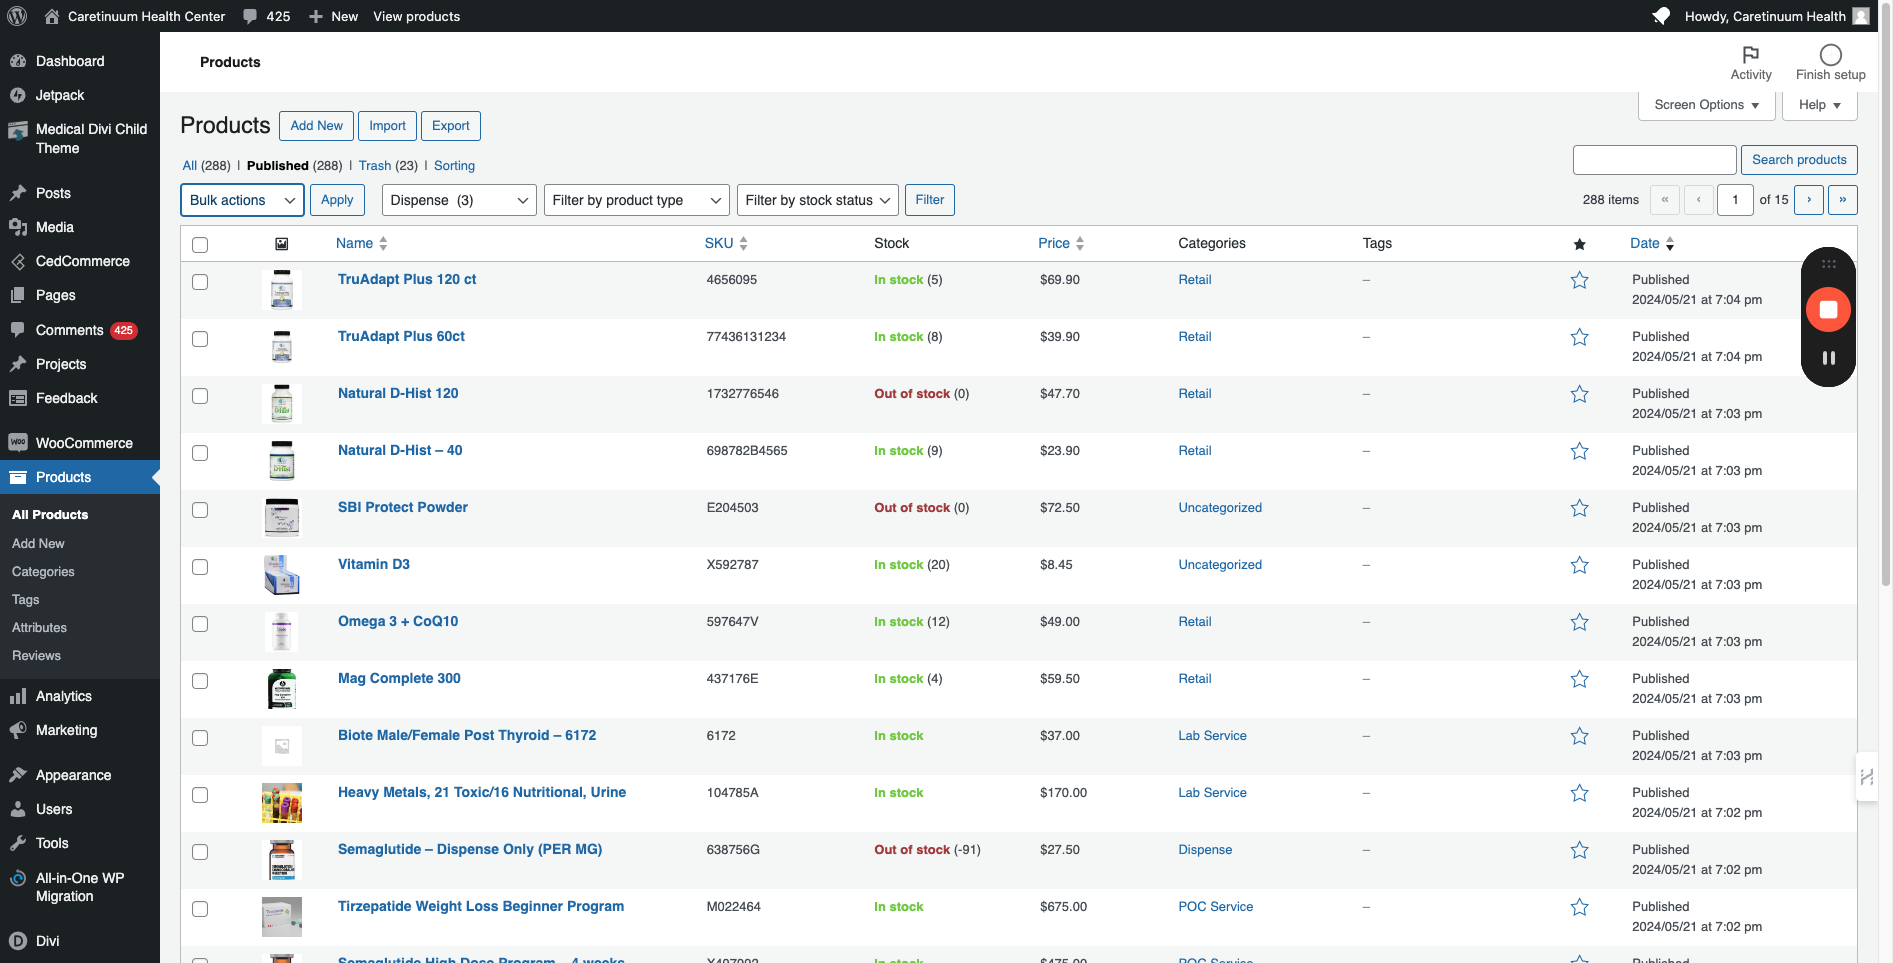Click the red stop recording button
Viewport: 1893px width, 963px height.
click(x=1828, y=310)
